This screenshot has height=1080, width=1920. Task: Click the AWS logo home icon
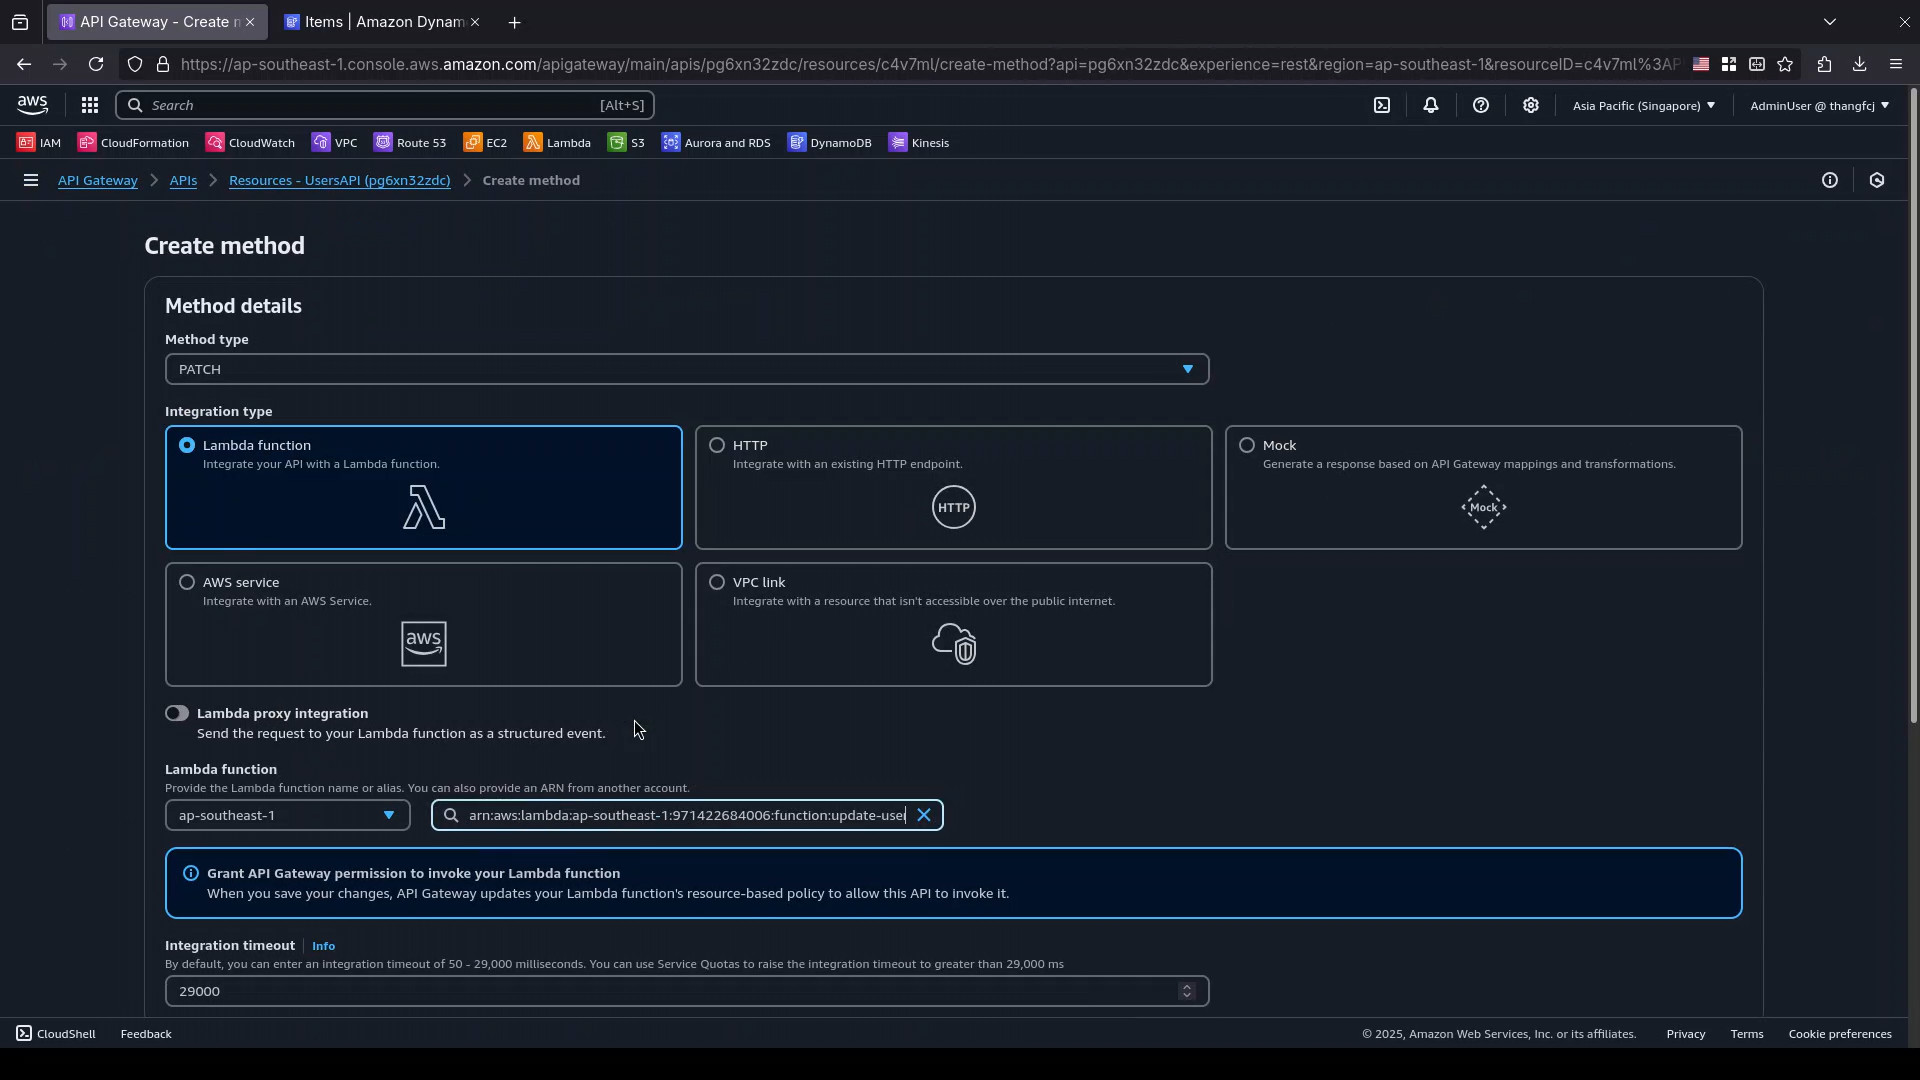pyautogui.click(x=32, y=105)
